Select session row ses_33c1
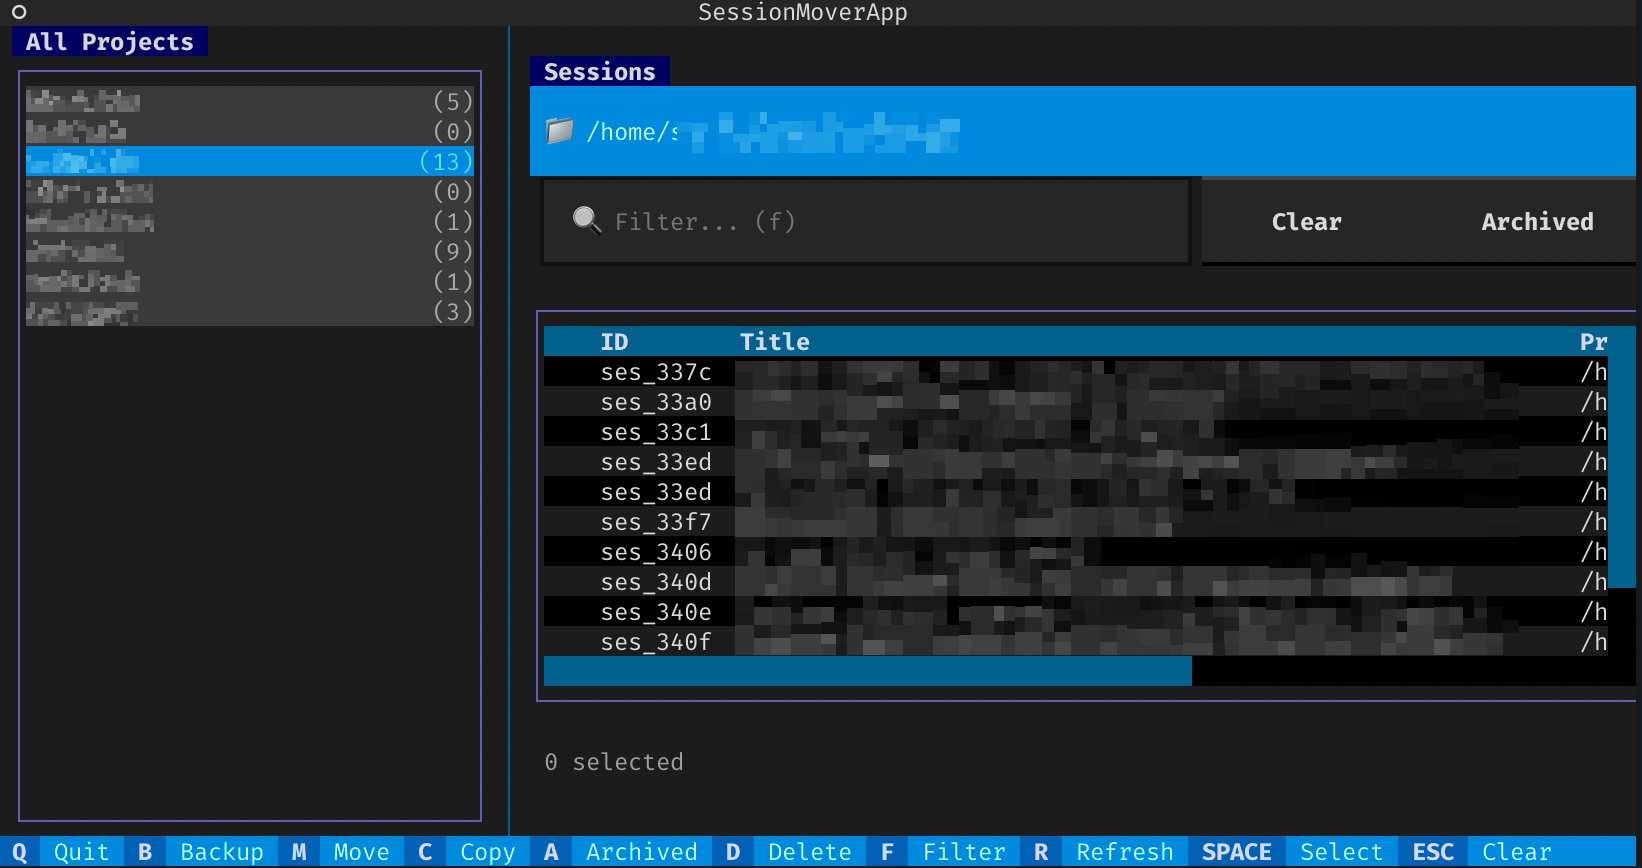1642x868 pixels. pyautogui.click(x=656, y=432)
